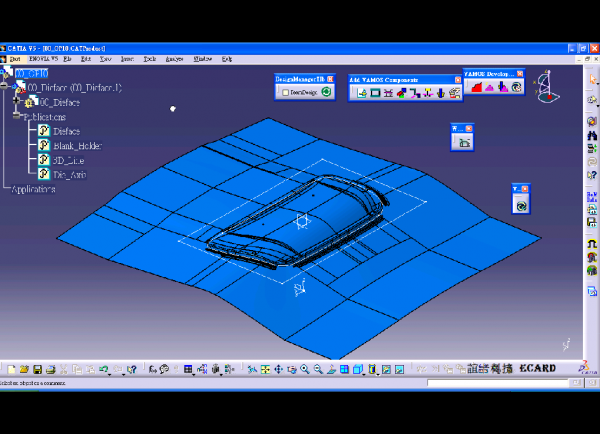Click the compass in the top-right viewport corner
This screenshot has width=600, height=434.
click(x=545, y=86)
